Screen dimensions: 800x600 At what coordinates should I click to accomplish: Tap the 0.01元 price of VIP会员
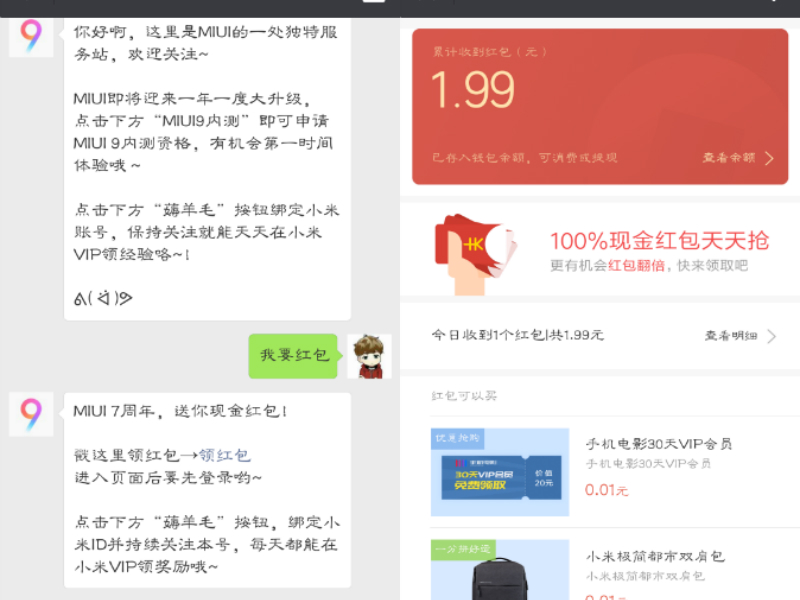[x=607, y=490]
